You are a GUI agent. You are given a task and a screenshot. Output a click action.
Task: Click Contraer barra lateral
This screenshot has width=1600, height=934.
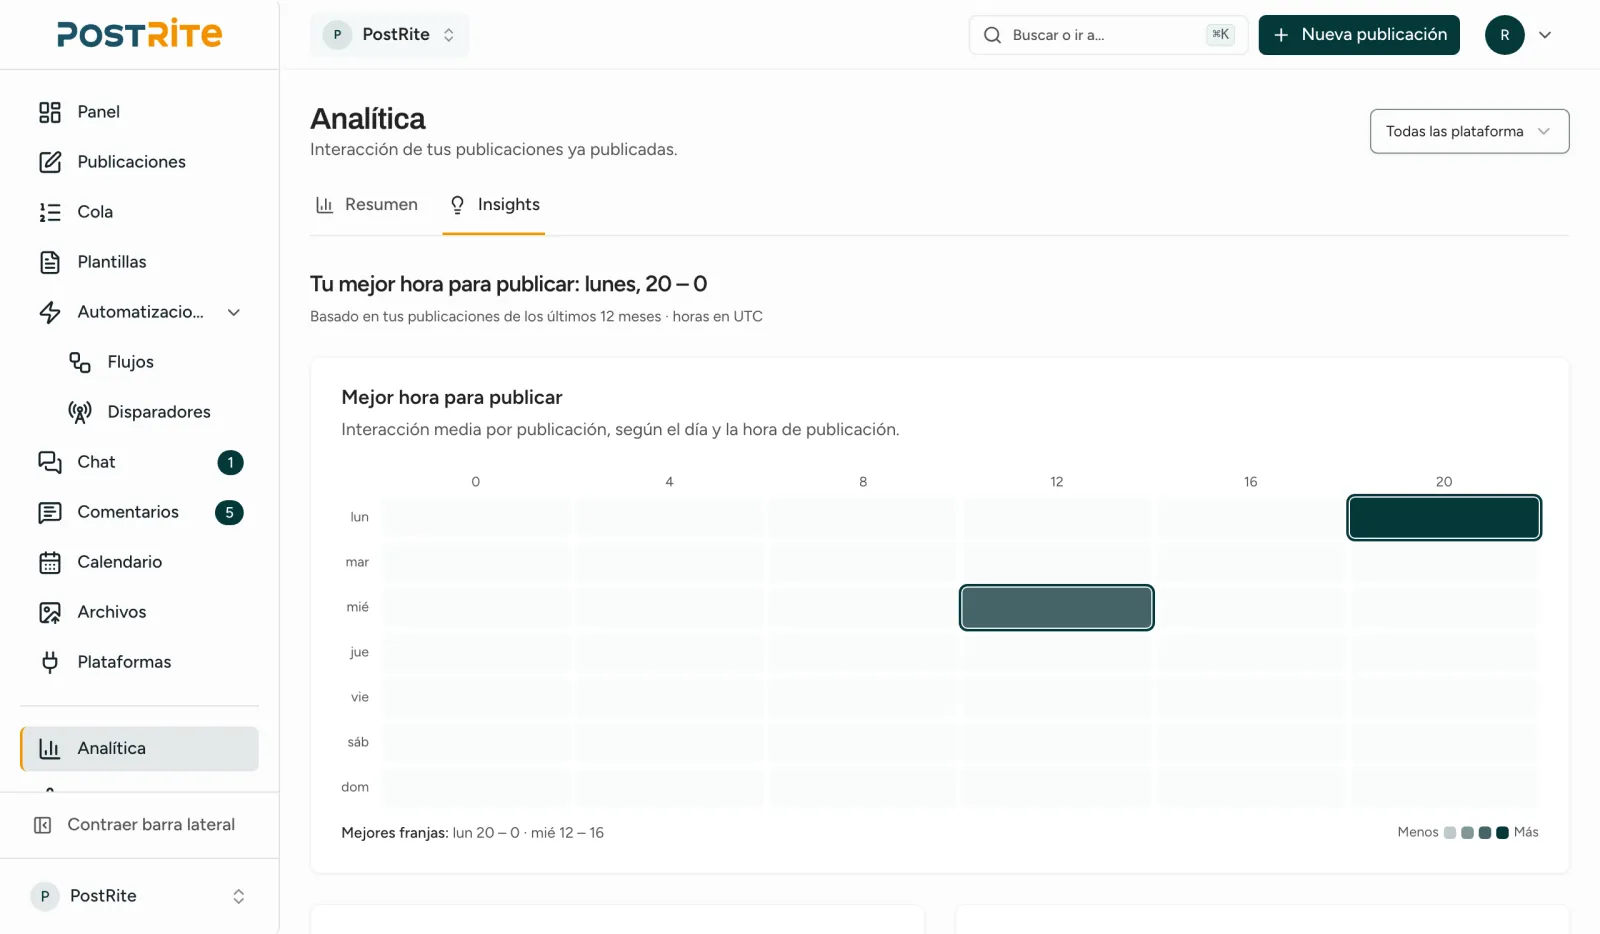(139, 825)
